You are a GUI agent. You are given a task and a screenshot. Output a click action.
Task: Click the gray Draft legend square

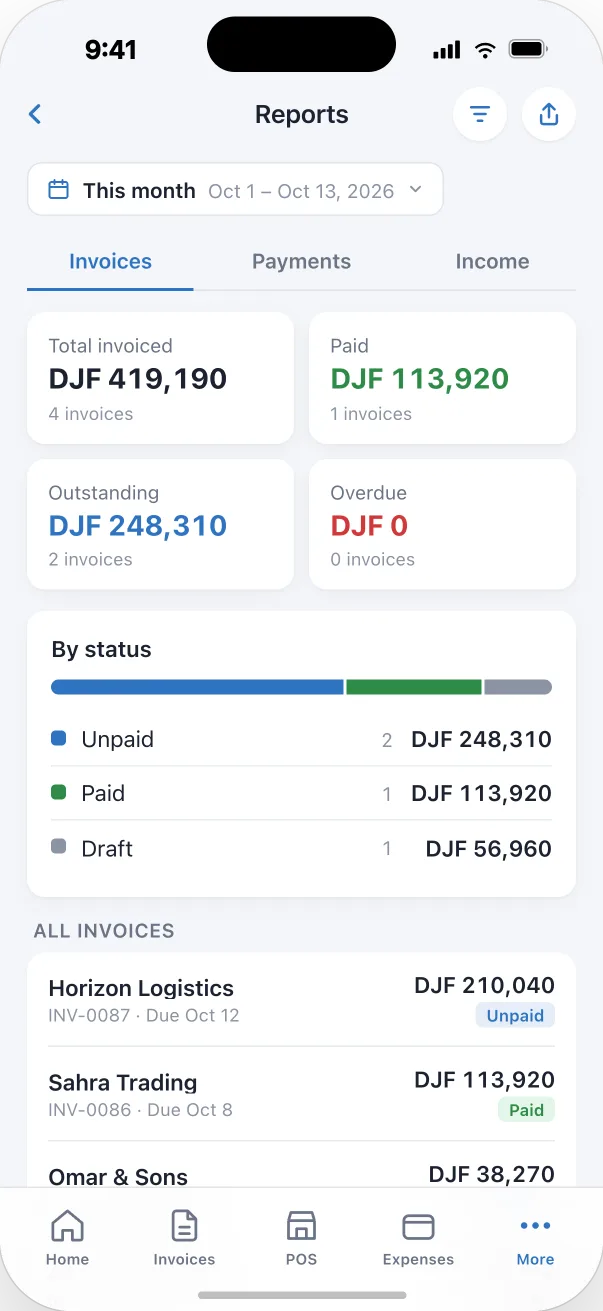click(59, 847)
